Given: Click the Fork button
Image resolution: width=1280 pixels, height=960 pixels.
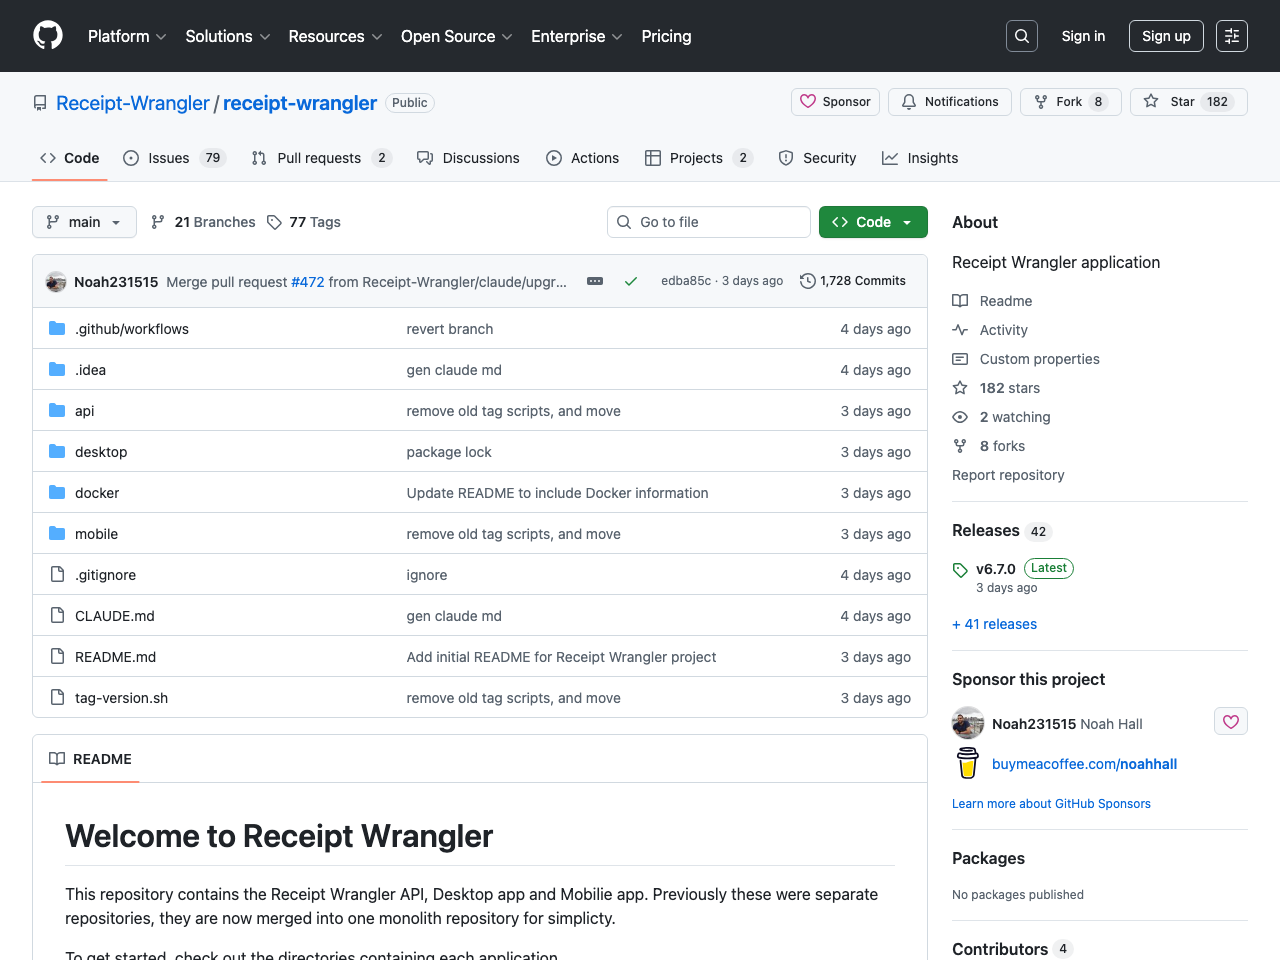Looking at the screenshot, I should point(1070,101).
